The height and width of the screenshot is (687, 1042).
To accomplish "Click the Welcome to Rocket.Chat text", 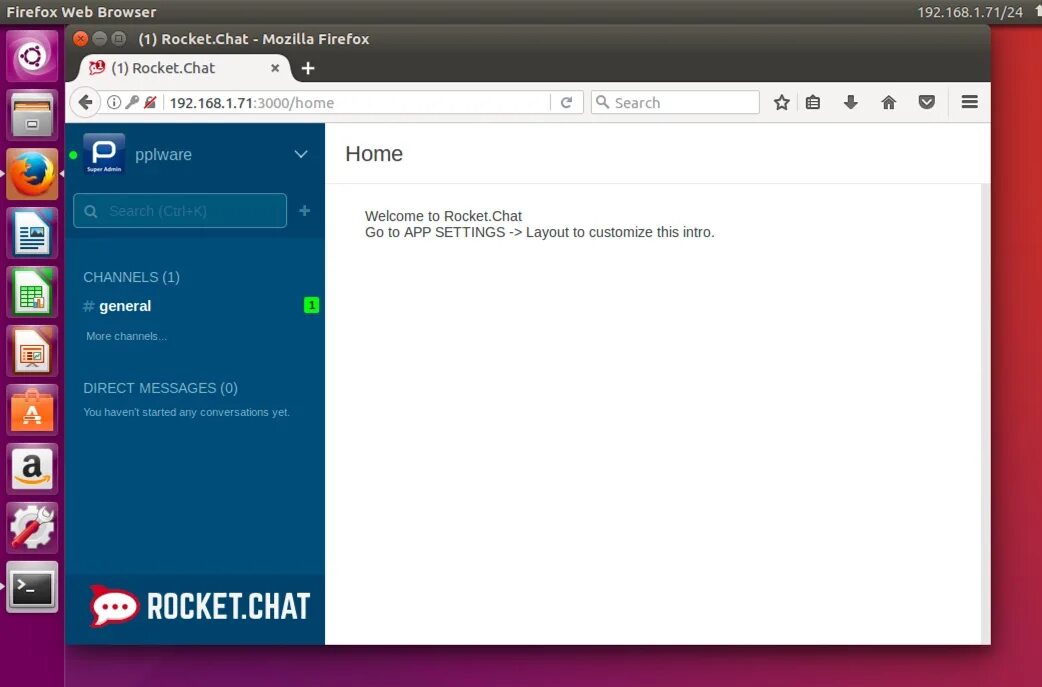I will click(x=443, y=216).
